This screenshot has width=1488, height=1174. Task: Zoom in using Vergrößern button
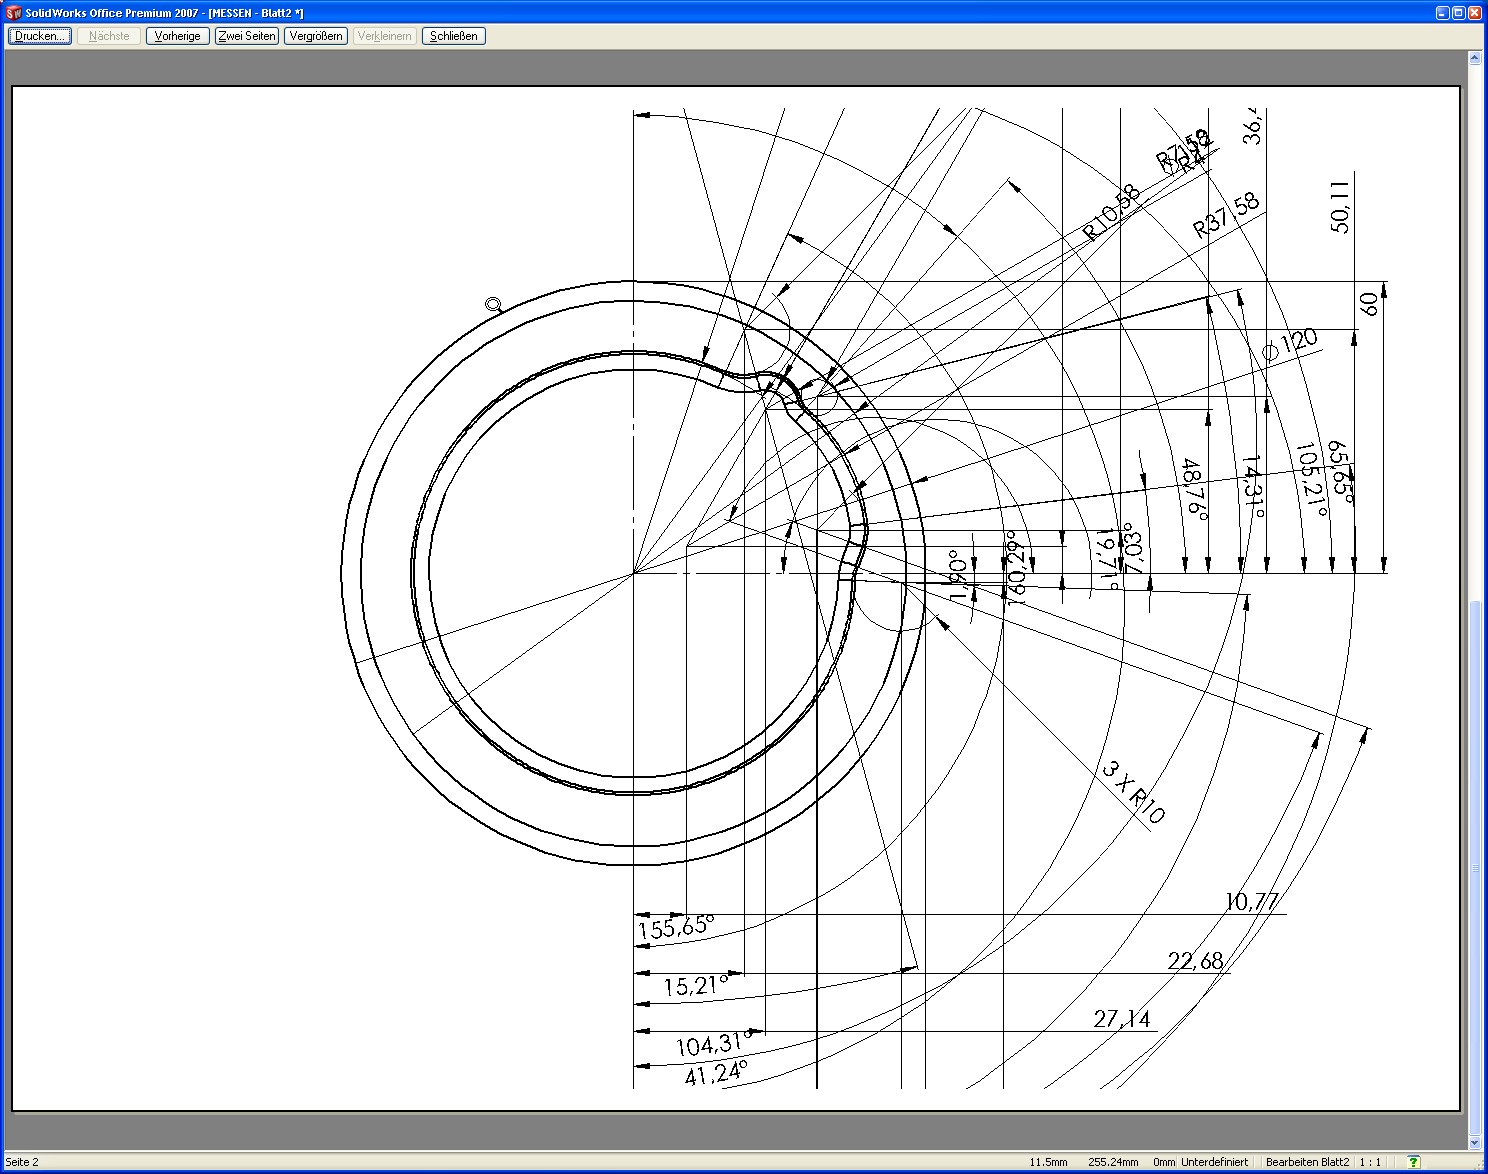coord(316,36)
